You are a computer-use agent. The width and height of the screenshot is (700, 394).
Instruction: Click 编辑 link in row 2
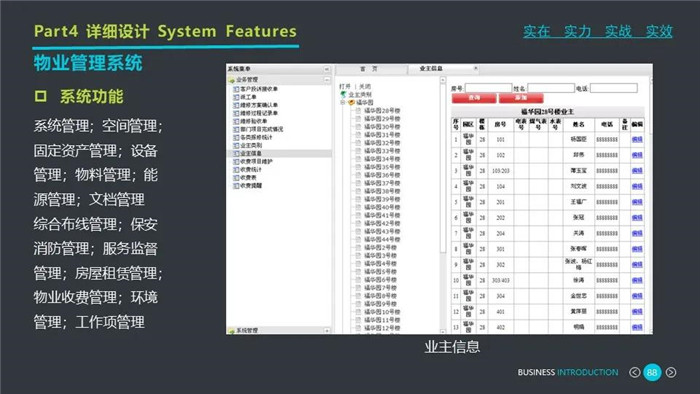(637, 155)
